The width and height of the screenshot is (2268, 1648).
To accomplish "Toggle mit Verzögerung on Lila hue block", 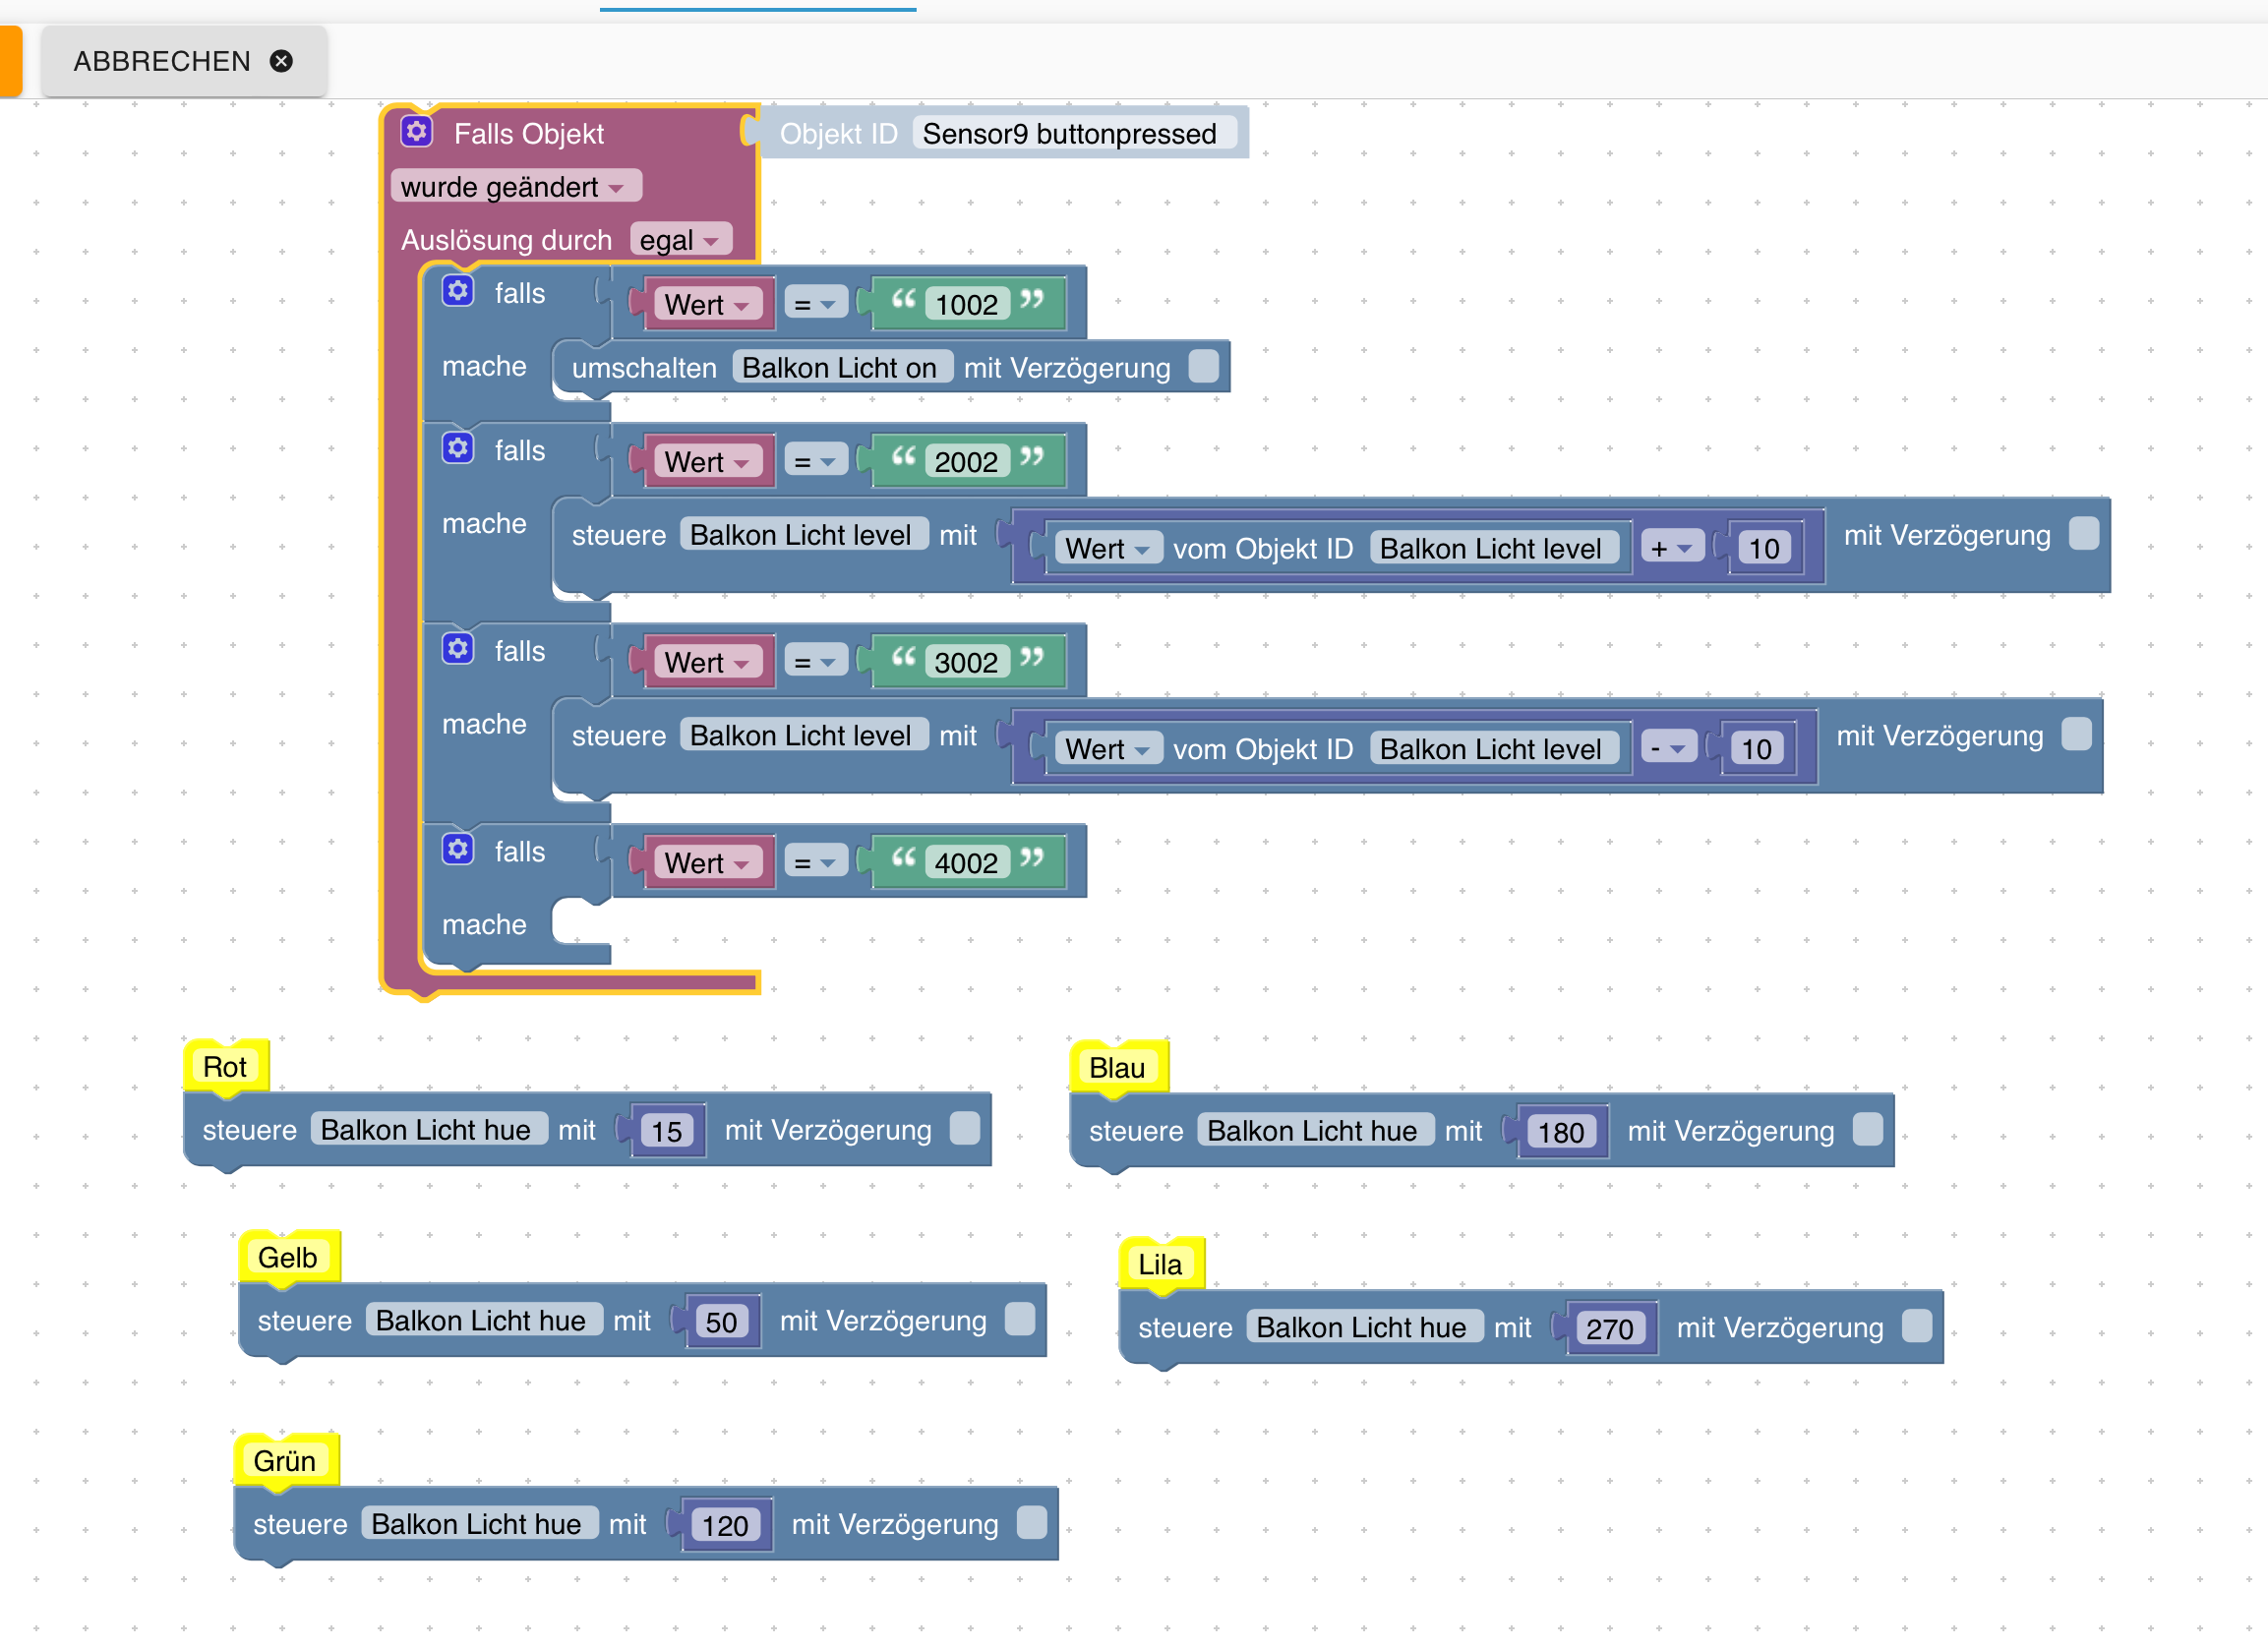I will pos(1917,1326).
